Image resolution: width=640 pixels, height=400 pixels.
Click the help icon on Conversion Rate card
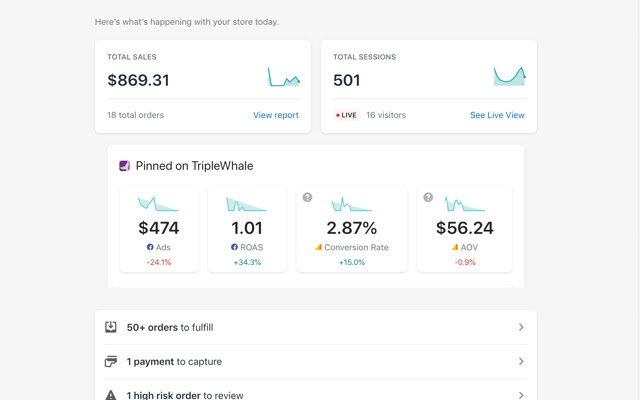(307, 197)
